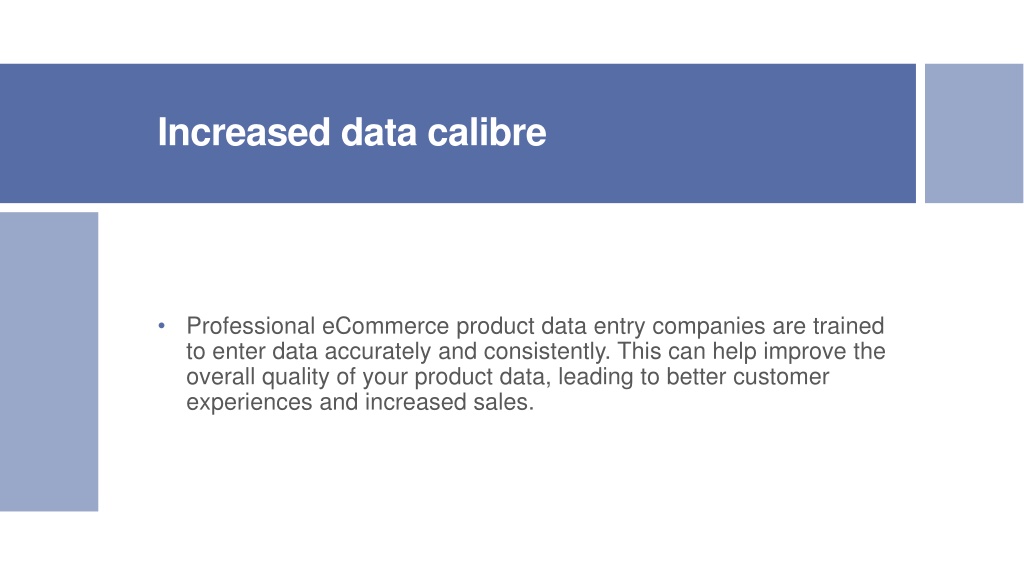Screen dimensions: 1024x576
Task: Click the light blue square beside title banner
Action: pos(974,133)
